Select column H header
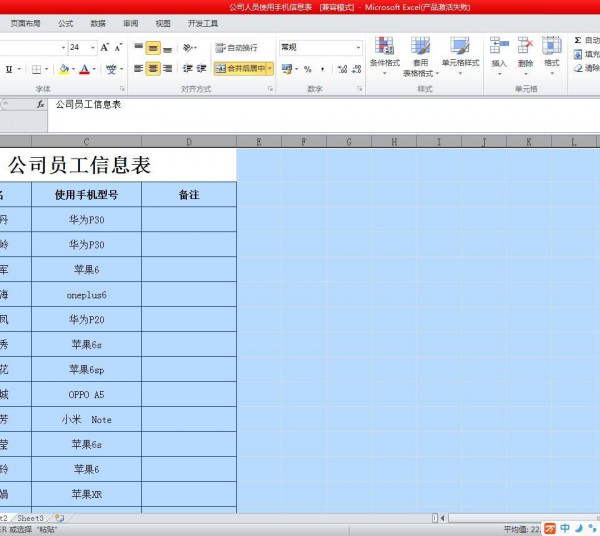The image size is (600, 536). [394, 142]
